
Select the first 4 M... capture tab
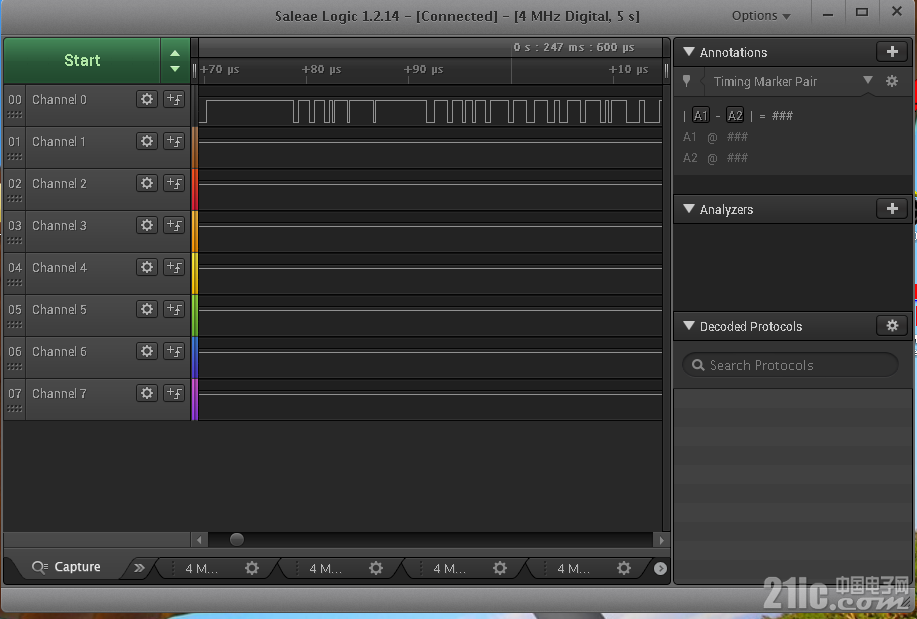[x=202, y=569]
